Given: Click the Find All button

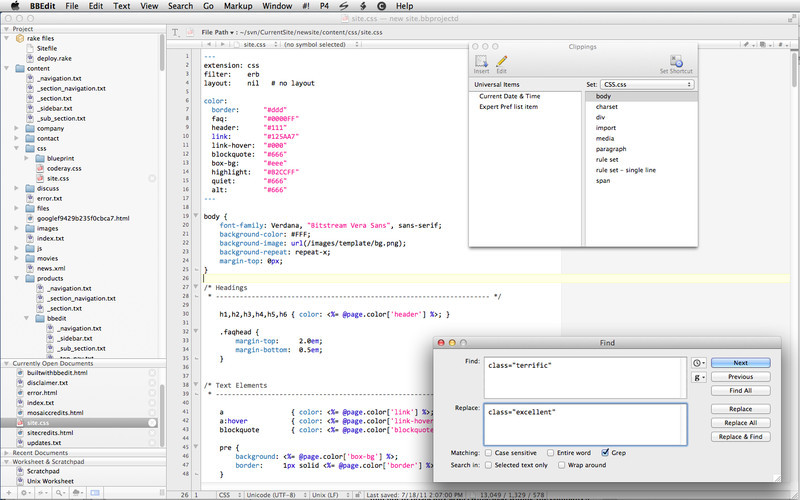Looking at the screenshot, I should pos(740,391).
